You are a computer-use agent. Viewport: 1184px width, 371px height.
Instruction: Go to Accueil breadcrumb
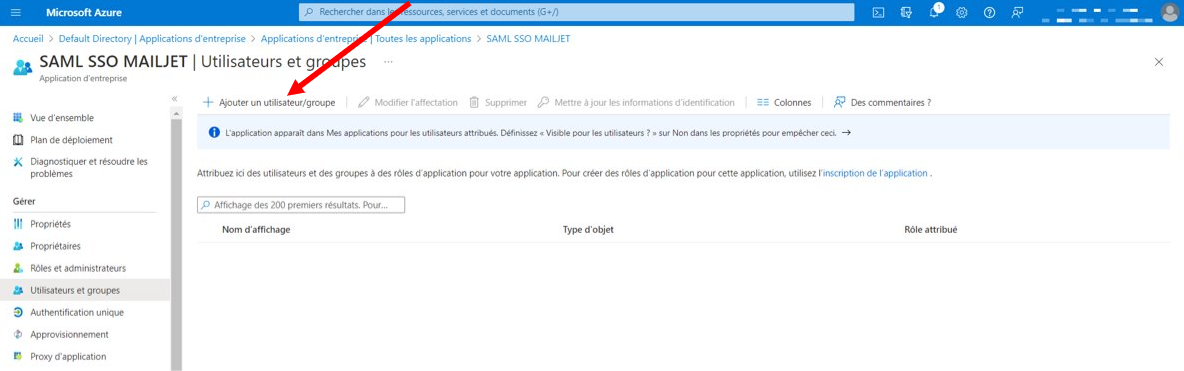click(28, 39)
